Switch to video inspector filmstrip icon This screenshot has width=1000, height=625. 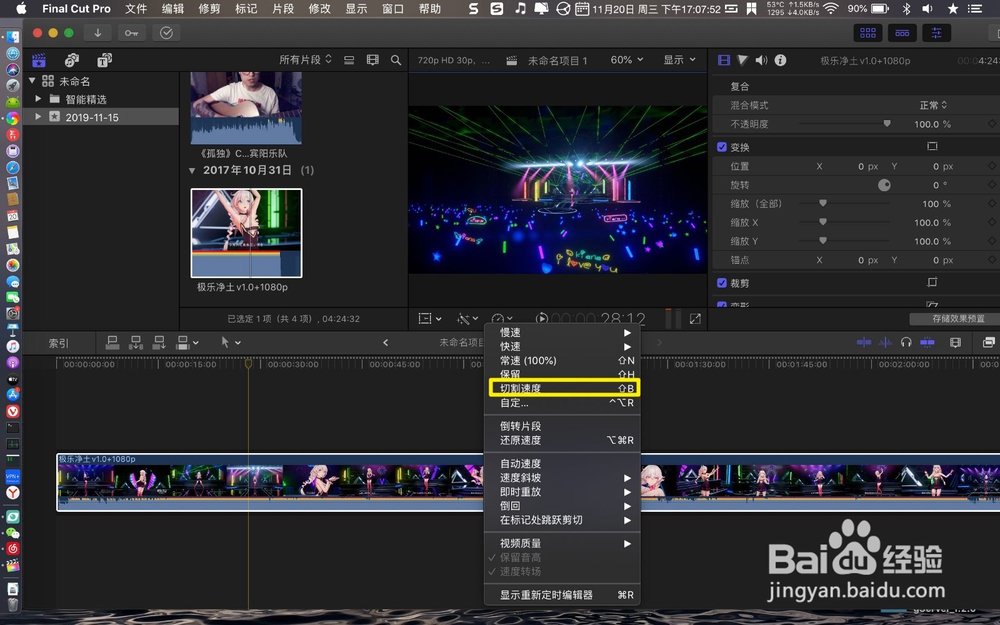tap(724, 60)
